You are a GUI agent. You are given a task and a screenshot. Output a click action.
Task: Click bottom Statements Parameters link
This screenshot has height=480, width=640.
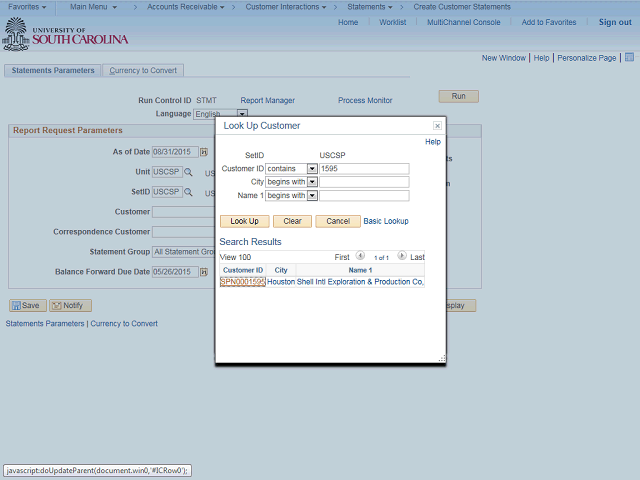pos(45,324)
